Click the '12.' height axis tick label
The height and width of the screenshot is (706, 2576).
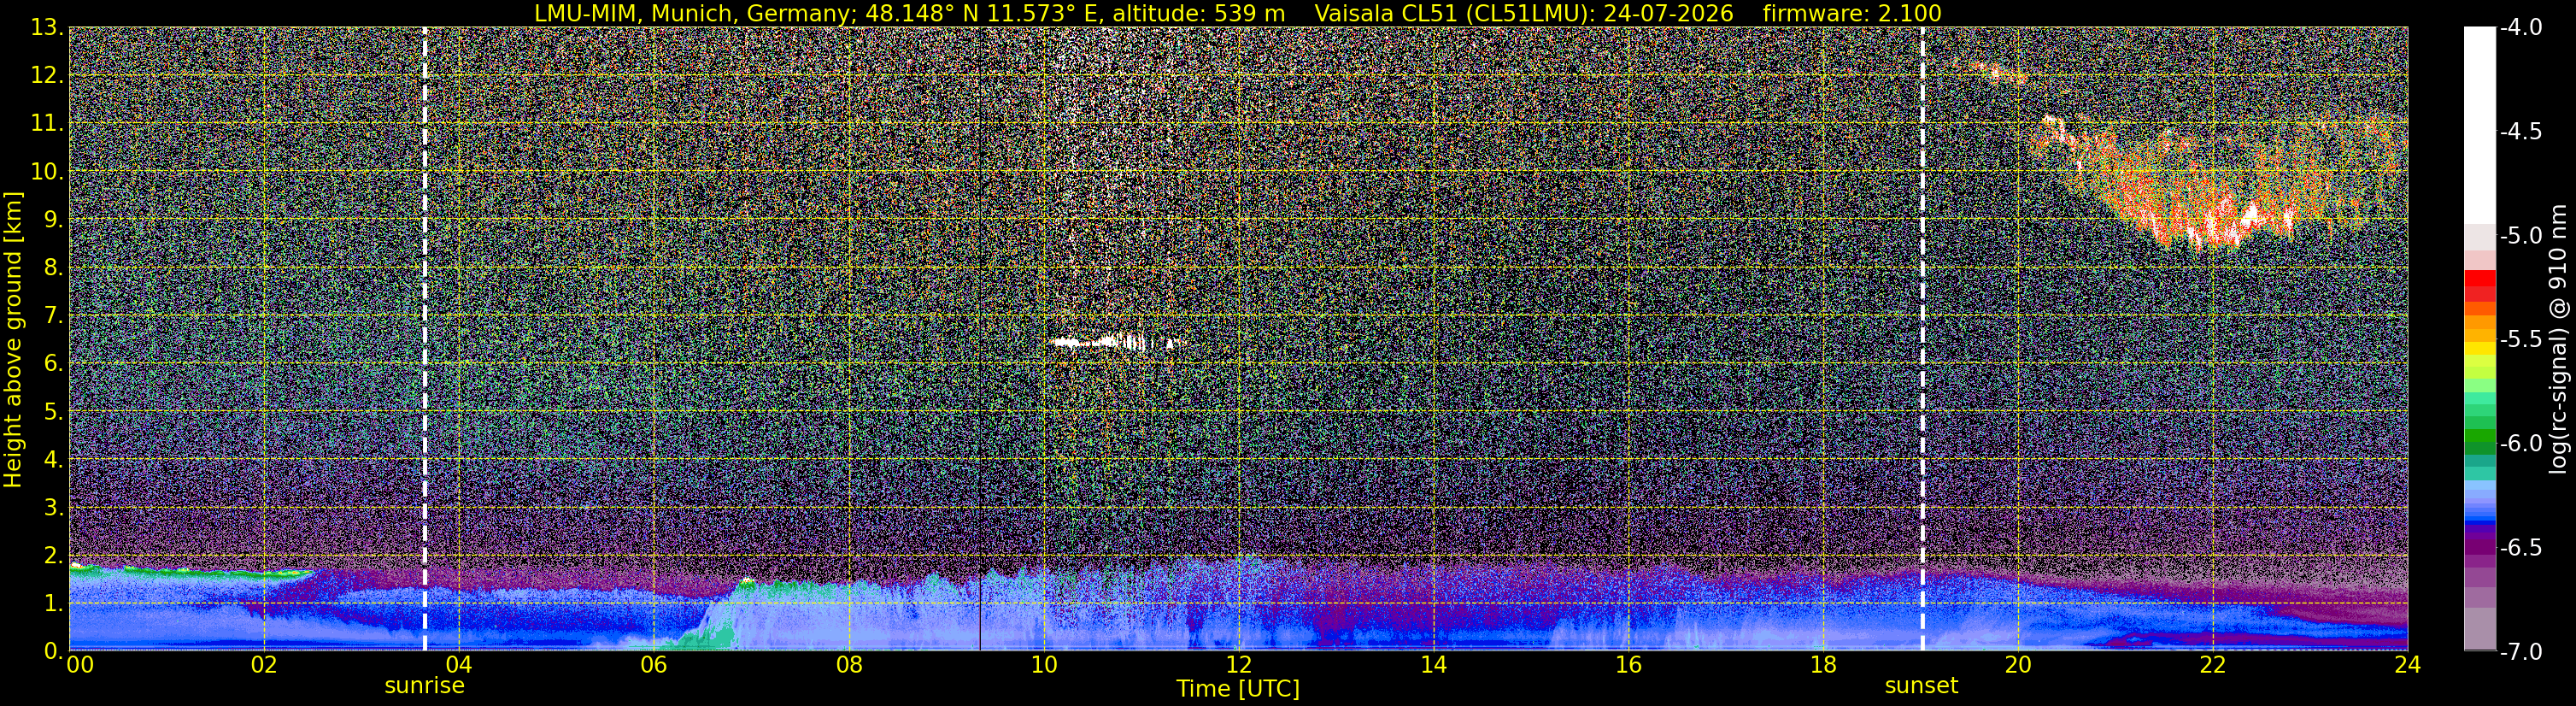point(47,76)
